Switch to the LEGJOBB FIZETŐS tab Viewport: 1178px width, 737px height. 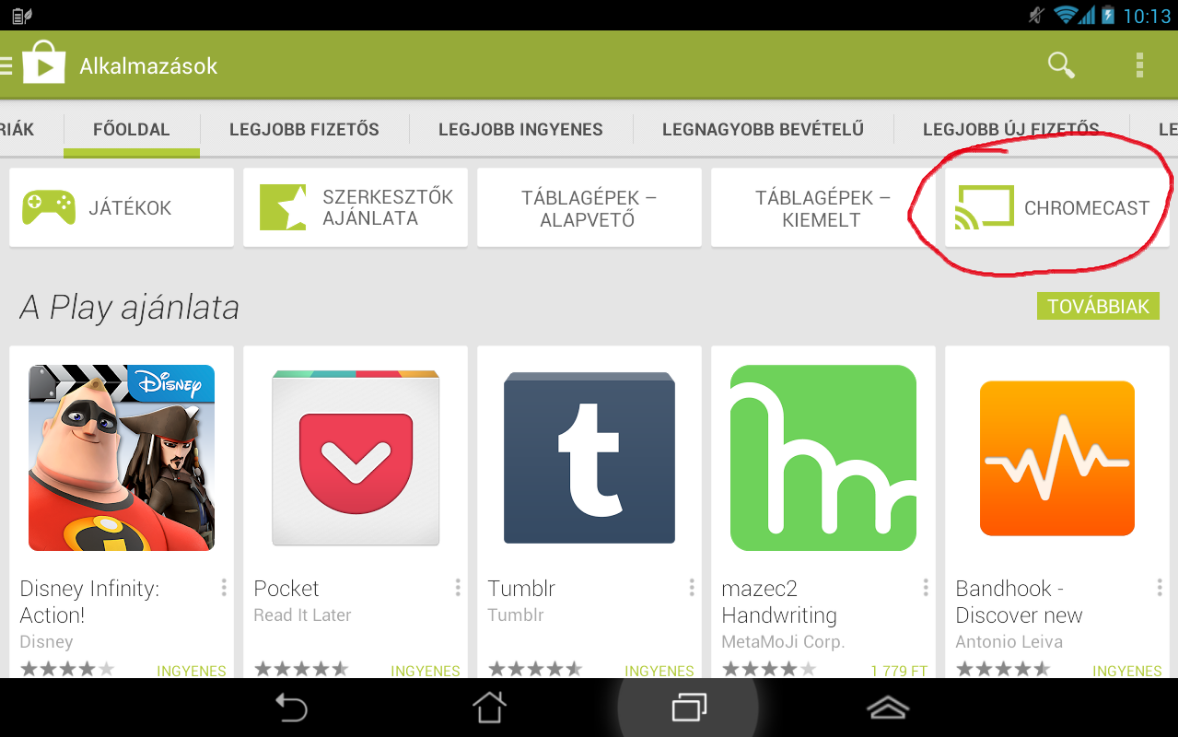[304, 129]
